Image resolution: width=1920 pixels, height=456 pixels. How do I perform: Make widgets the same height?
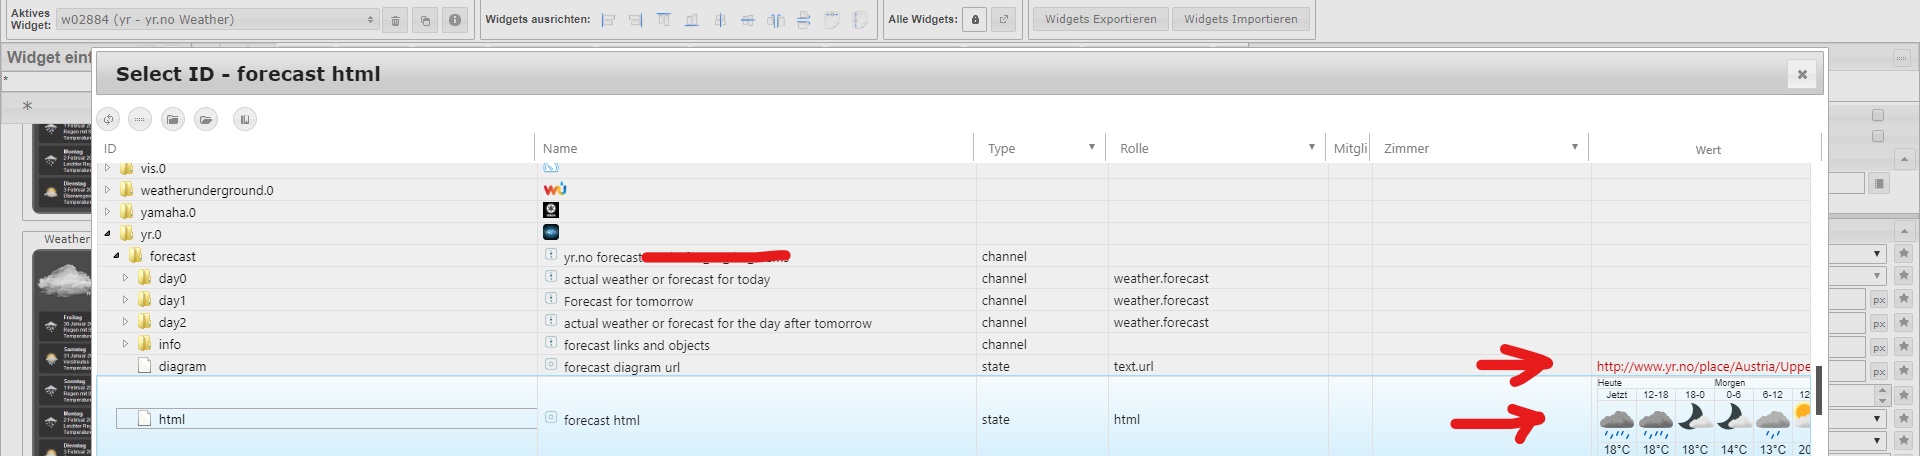tap(860, 20)
